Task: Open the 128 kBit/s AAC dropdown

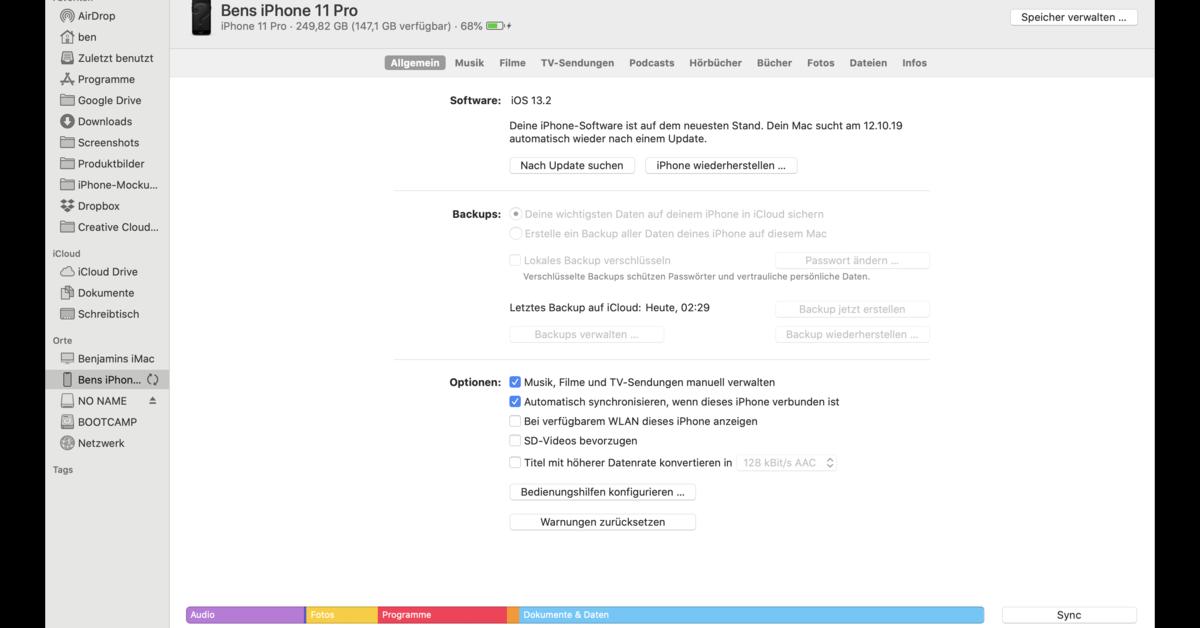Action: point(787,463)
